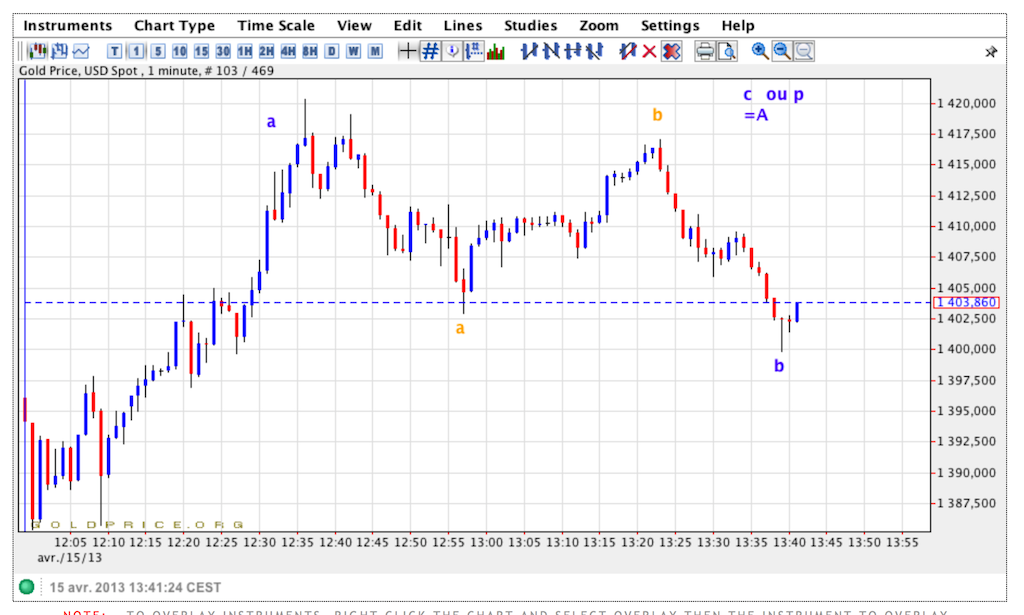Image resolution: width=1024 pixels, height=615 pixels.
Task: Click the print chart icon
Action: pos(704,51)
